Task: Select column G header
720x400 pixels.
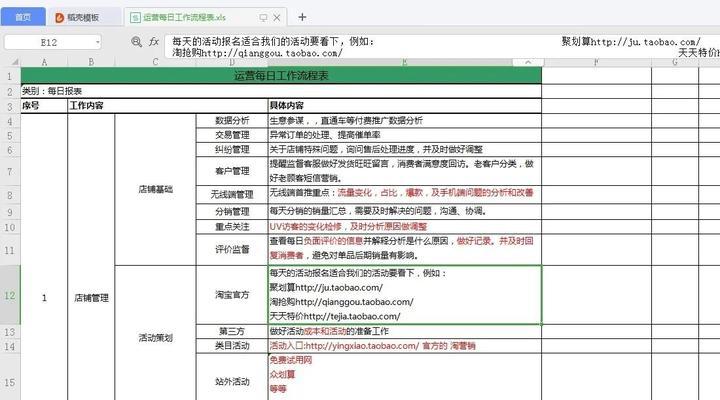Action: [675, 62]
